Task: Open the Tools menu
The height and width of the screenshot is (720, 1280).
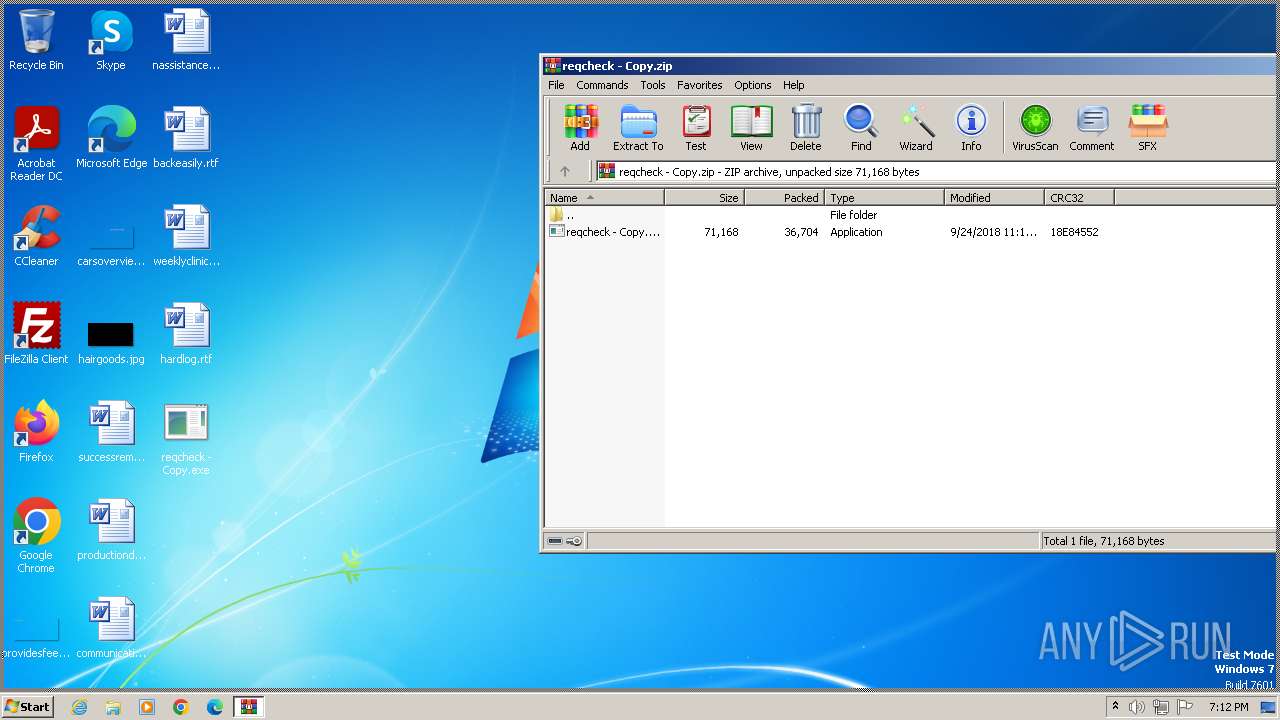Action: pos(653,85)
